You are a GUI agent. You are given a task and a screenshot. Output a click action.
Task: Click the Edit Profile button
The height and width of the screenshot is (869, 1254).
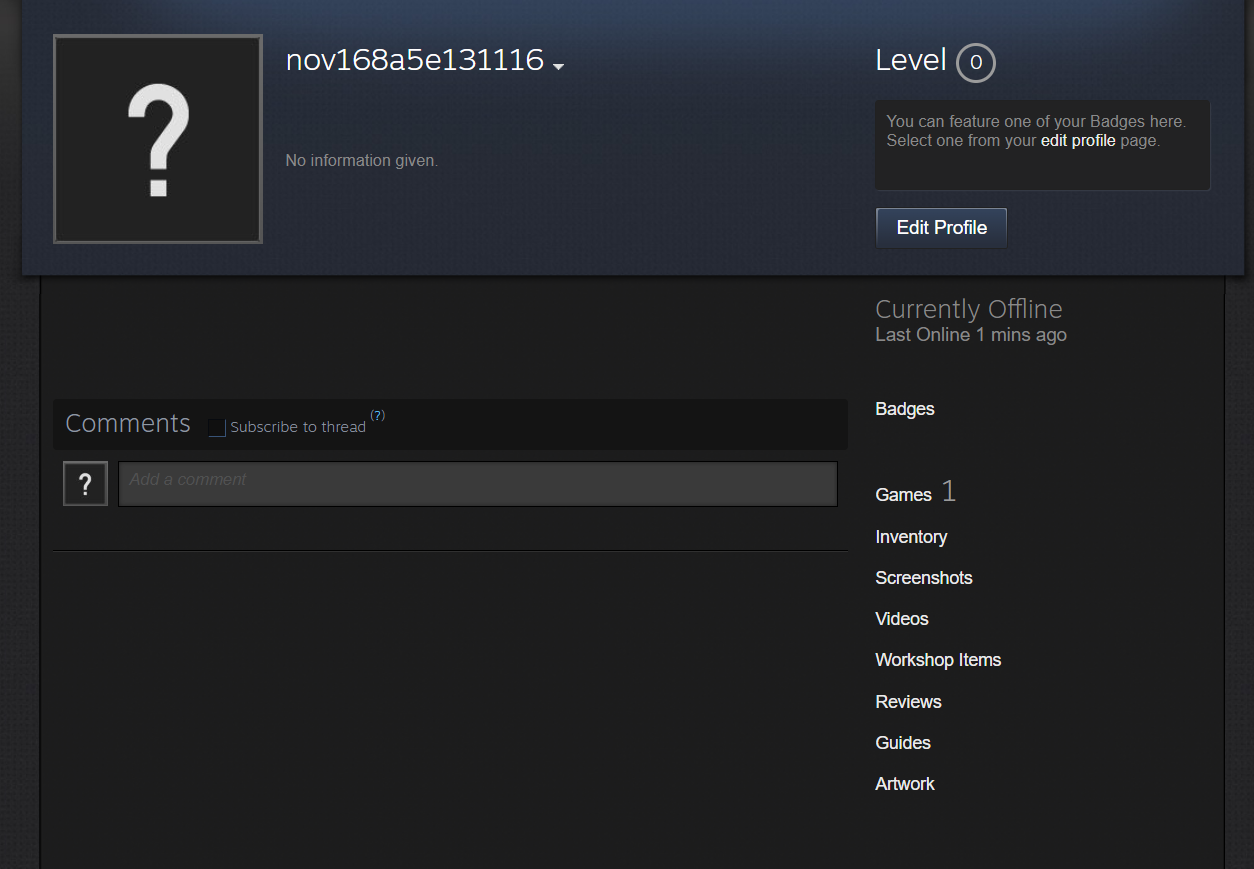pyautogui.click(x=941, y=228)
